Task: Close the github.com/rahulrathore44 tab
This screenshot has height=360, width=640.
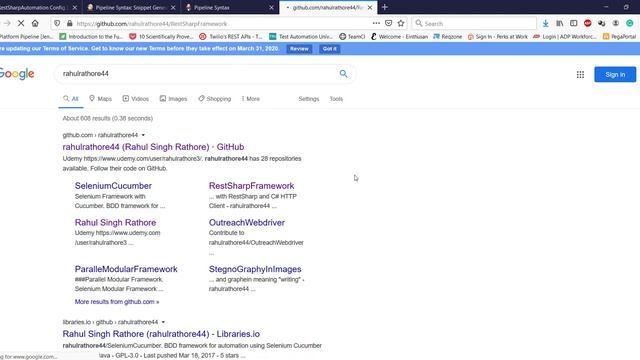Action: point(370,7)
